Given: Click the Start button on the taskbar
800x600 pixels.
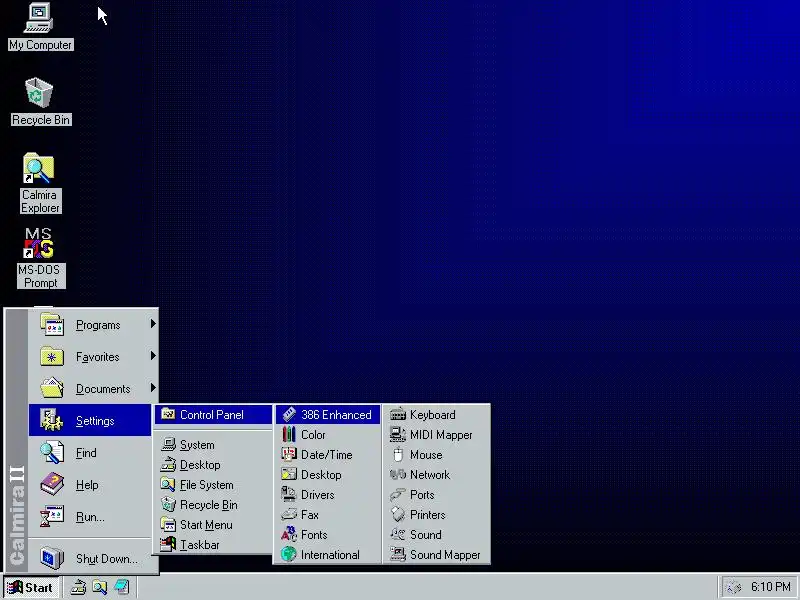Looking at the screenshot, I should (31, 588).
